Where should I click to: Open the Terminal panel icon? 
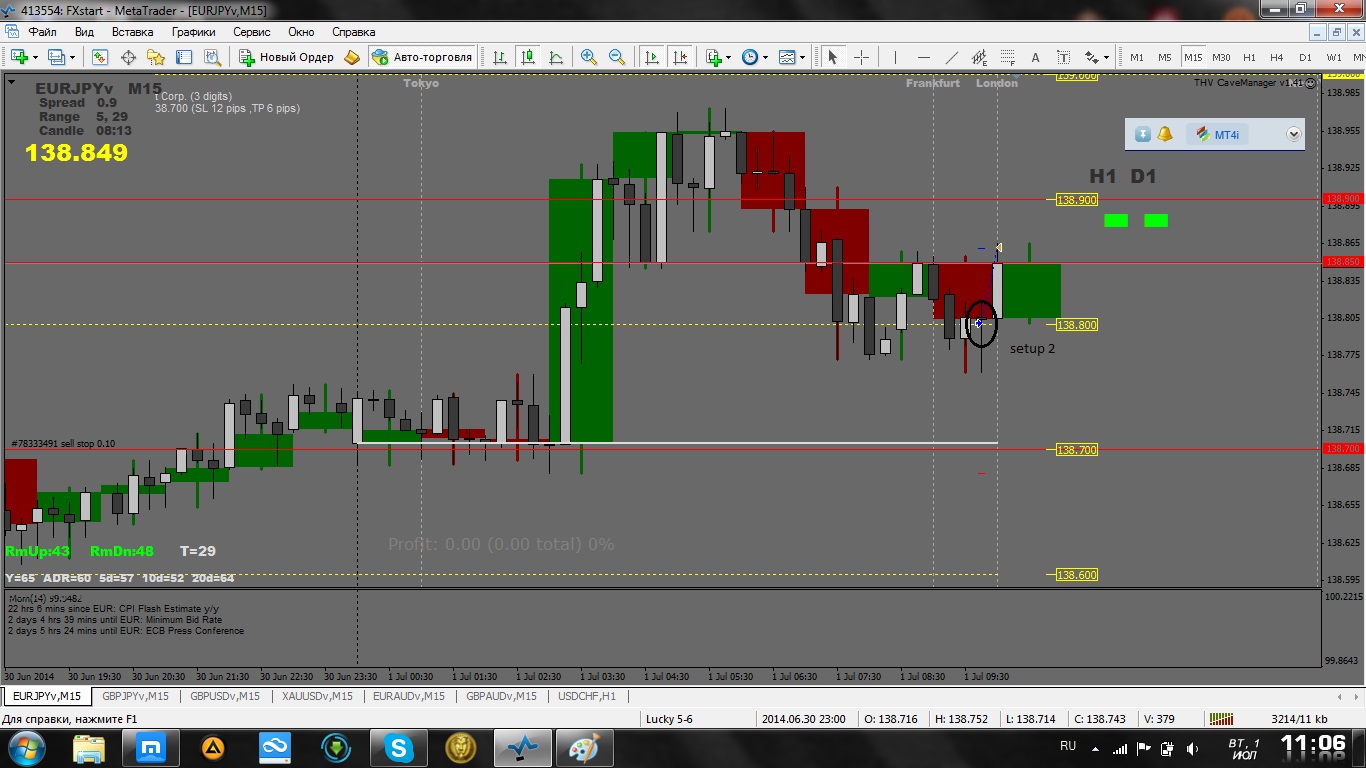coord(183,57)
